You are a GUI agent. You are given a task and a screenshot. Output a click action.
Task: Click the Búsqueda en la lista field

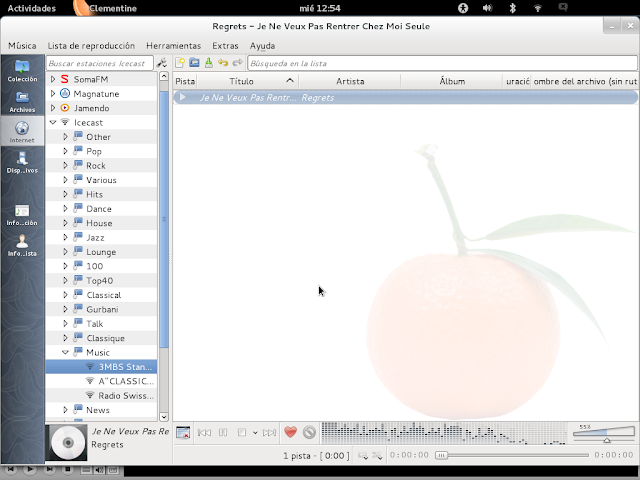(442, 63)
